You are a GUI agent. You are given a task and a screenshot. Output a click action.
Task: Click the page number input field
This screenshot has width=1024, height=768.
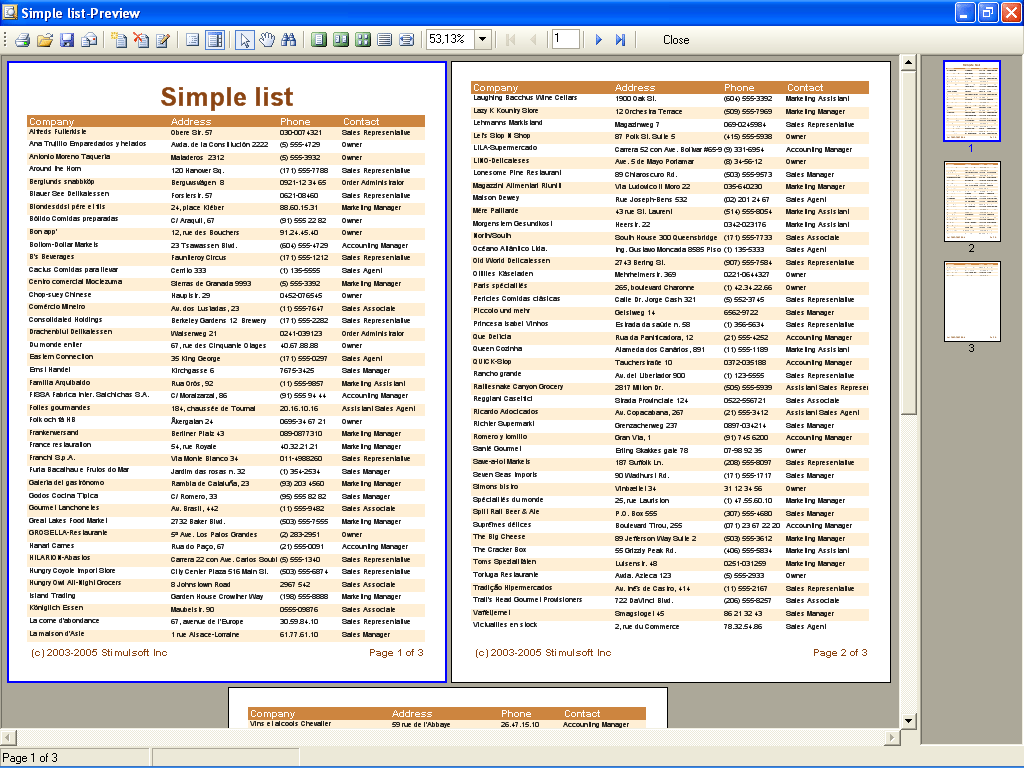(565, 40)
